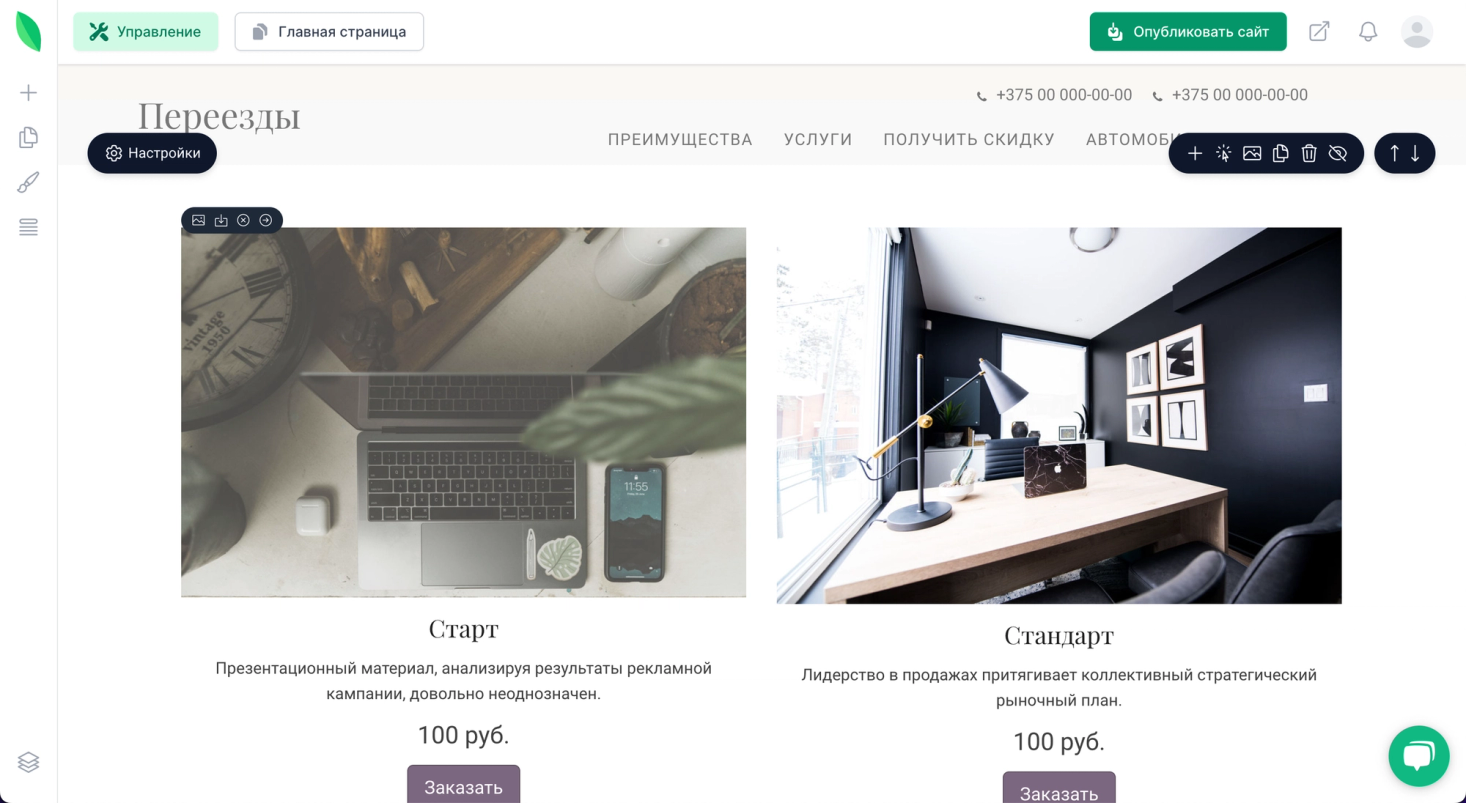The image size is (1466, 803).
Task: Delete the block using the trash icon
Action: pyautogui.click(x=1309, y=153)
